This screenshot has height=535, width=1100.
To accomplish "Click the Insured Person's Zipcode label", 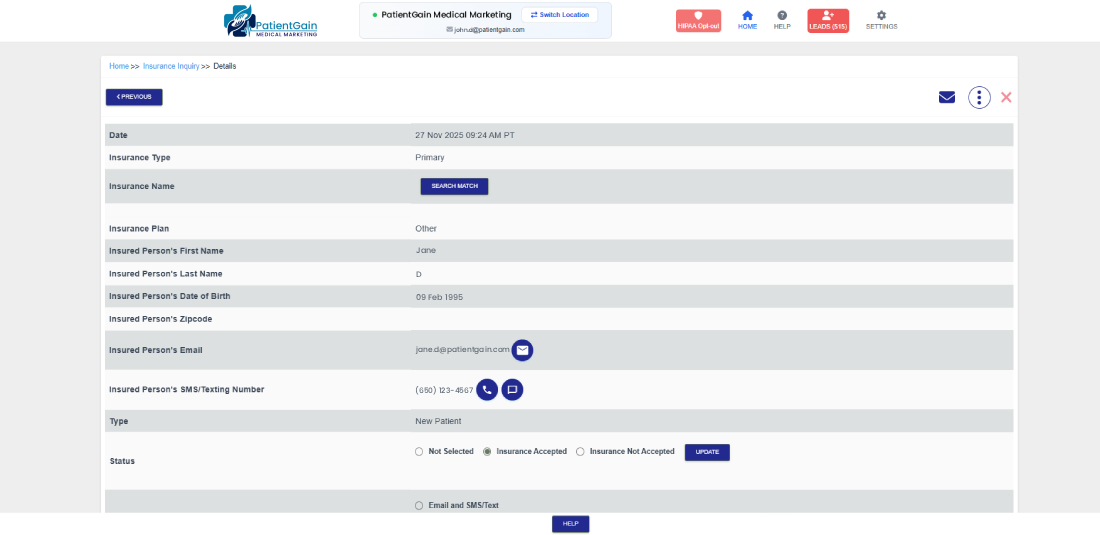I will tap(161, 319).
